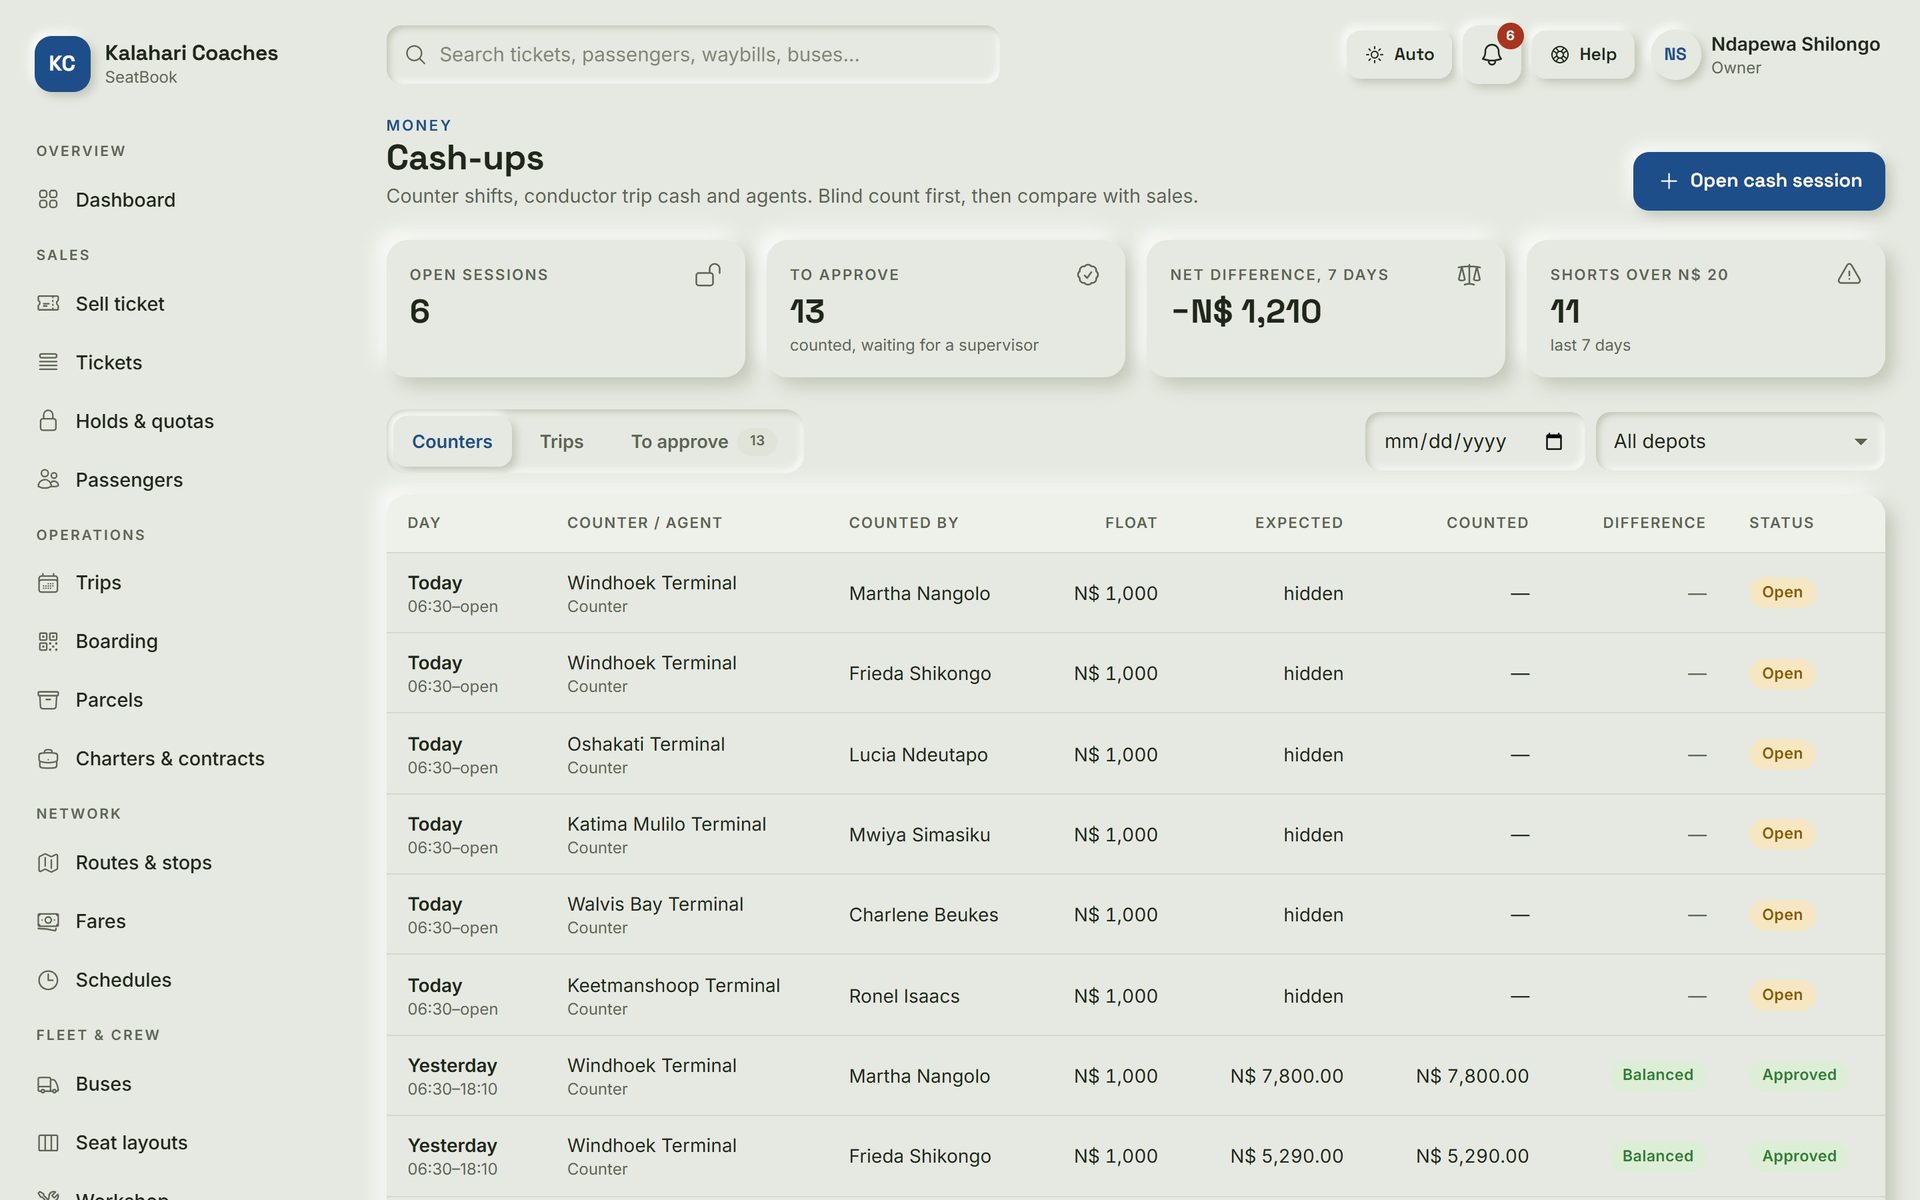Focus the search tickets input field
The height and width of the screenshot is (1200, 1920).
point(693,55)
